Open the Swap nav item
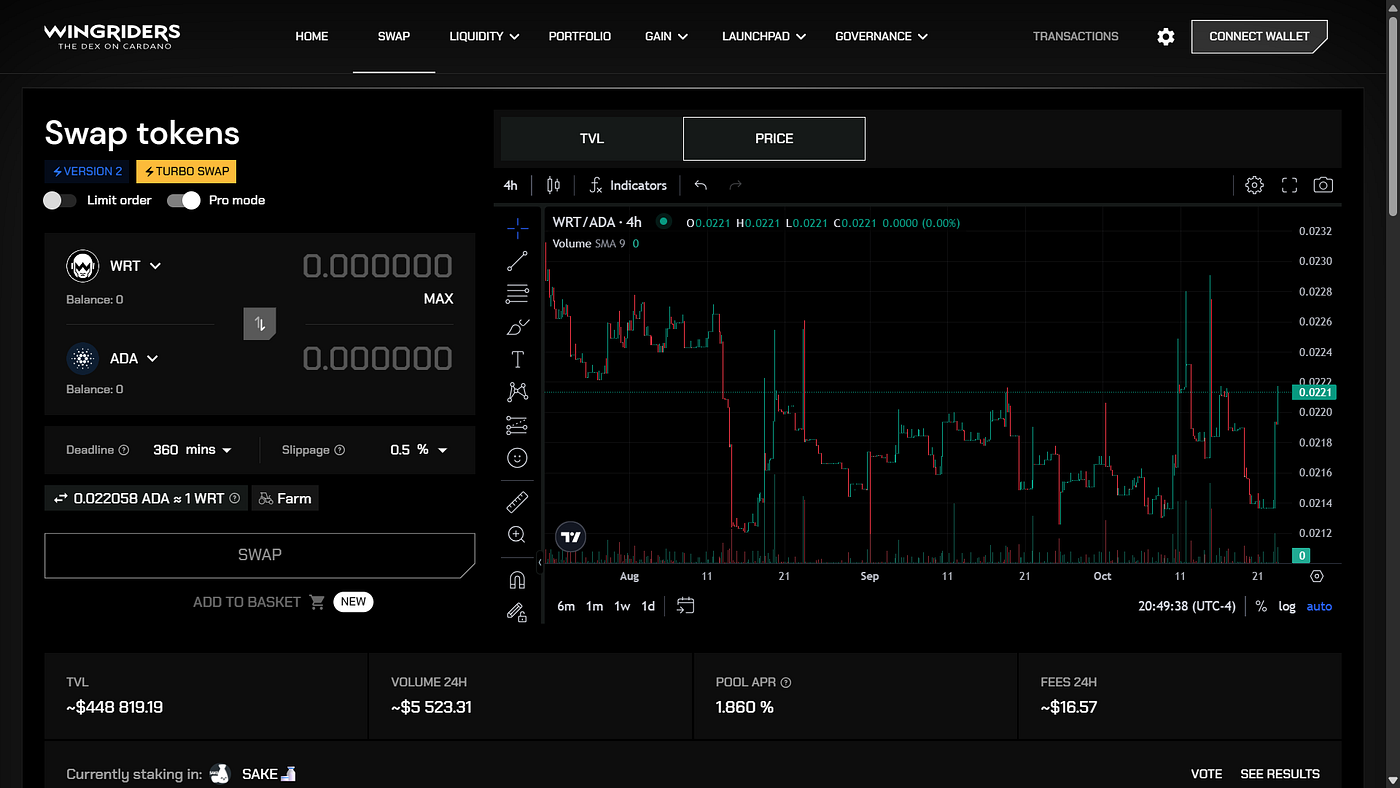Screen dimensions: 1400x788 394,36
